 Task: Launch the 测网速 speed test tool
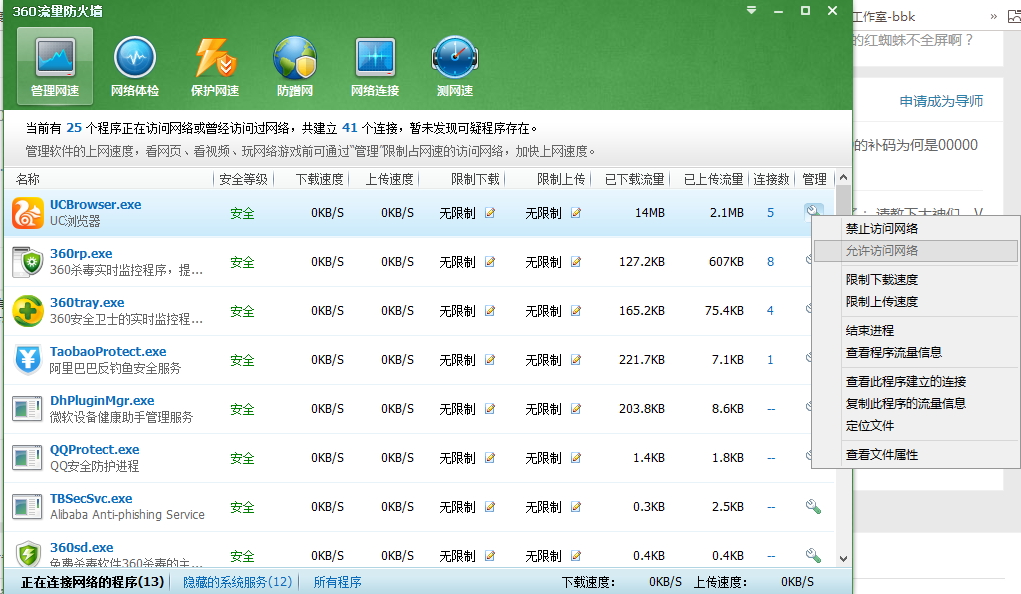455,66
